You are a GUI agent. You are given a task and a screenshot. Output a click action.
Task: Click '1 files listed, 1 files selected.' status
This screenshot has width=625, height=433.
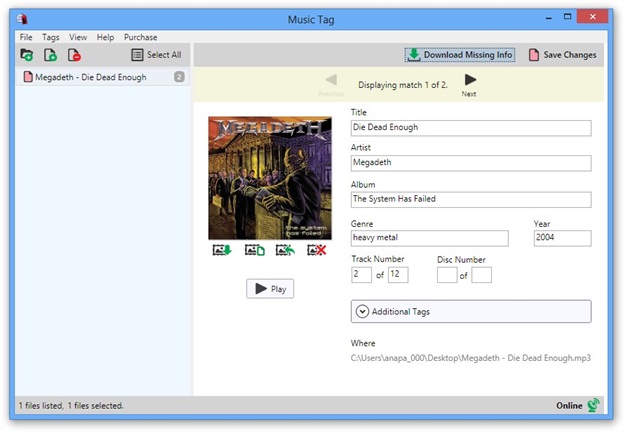point(71,405)
